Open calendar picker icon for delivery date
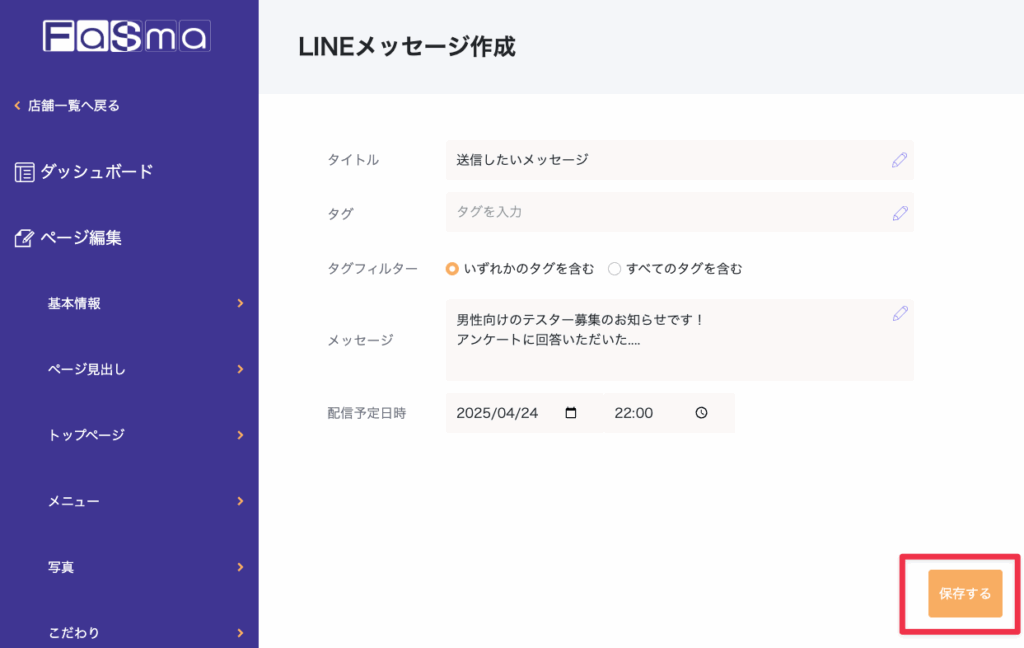This screenshot has height=648, width=1024. (571, 413)
